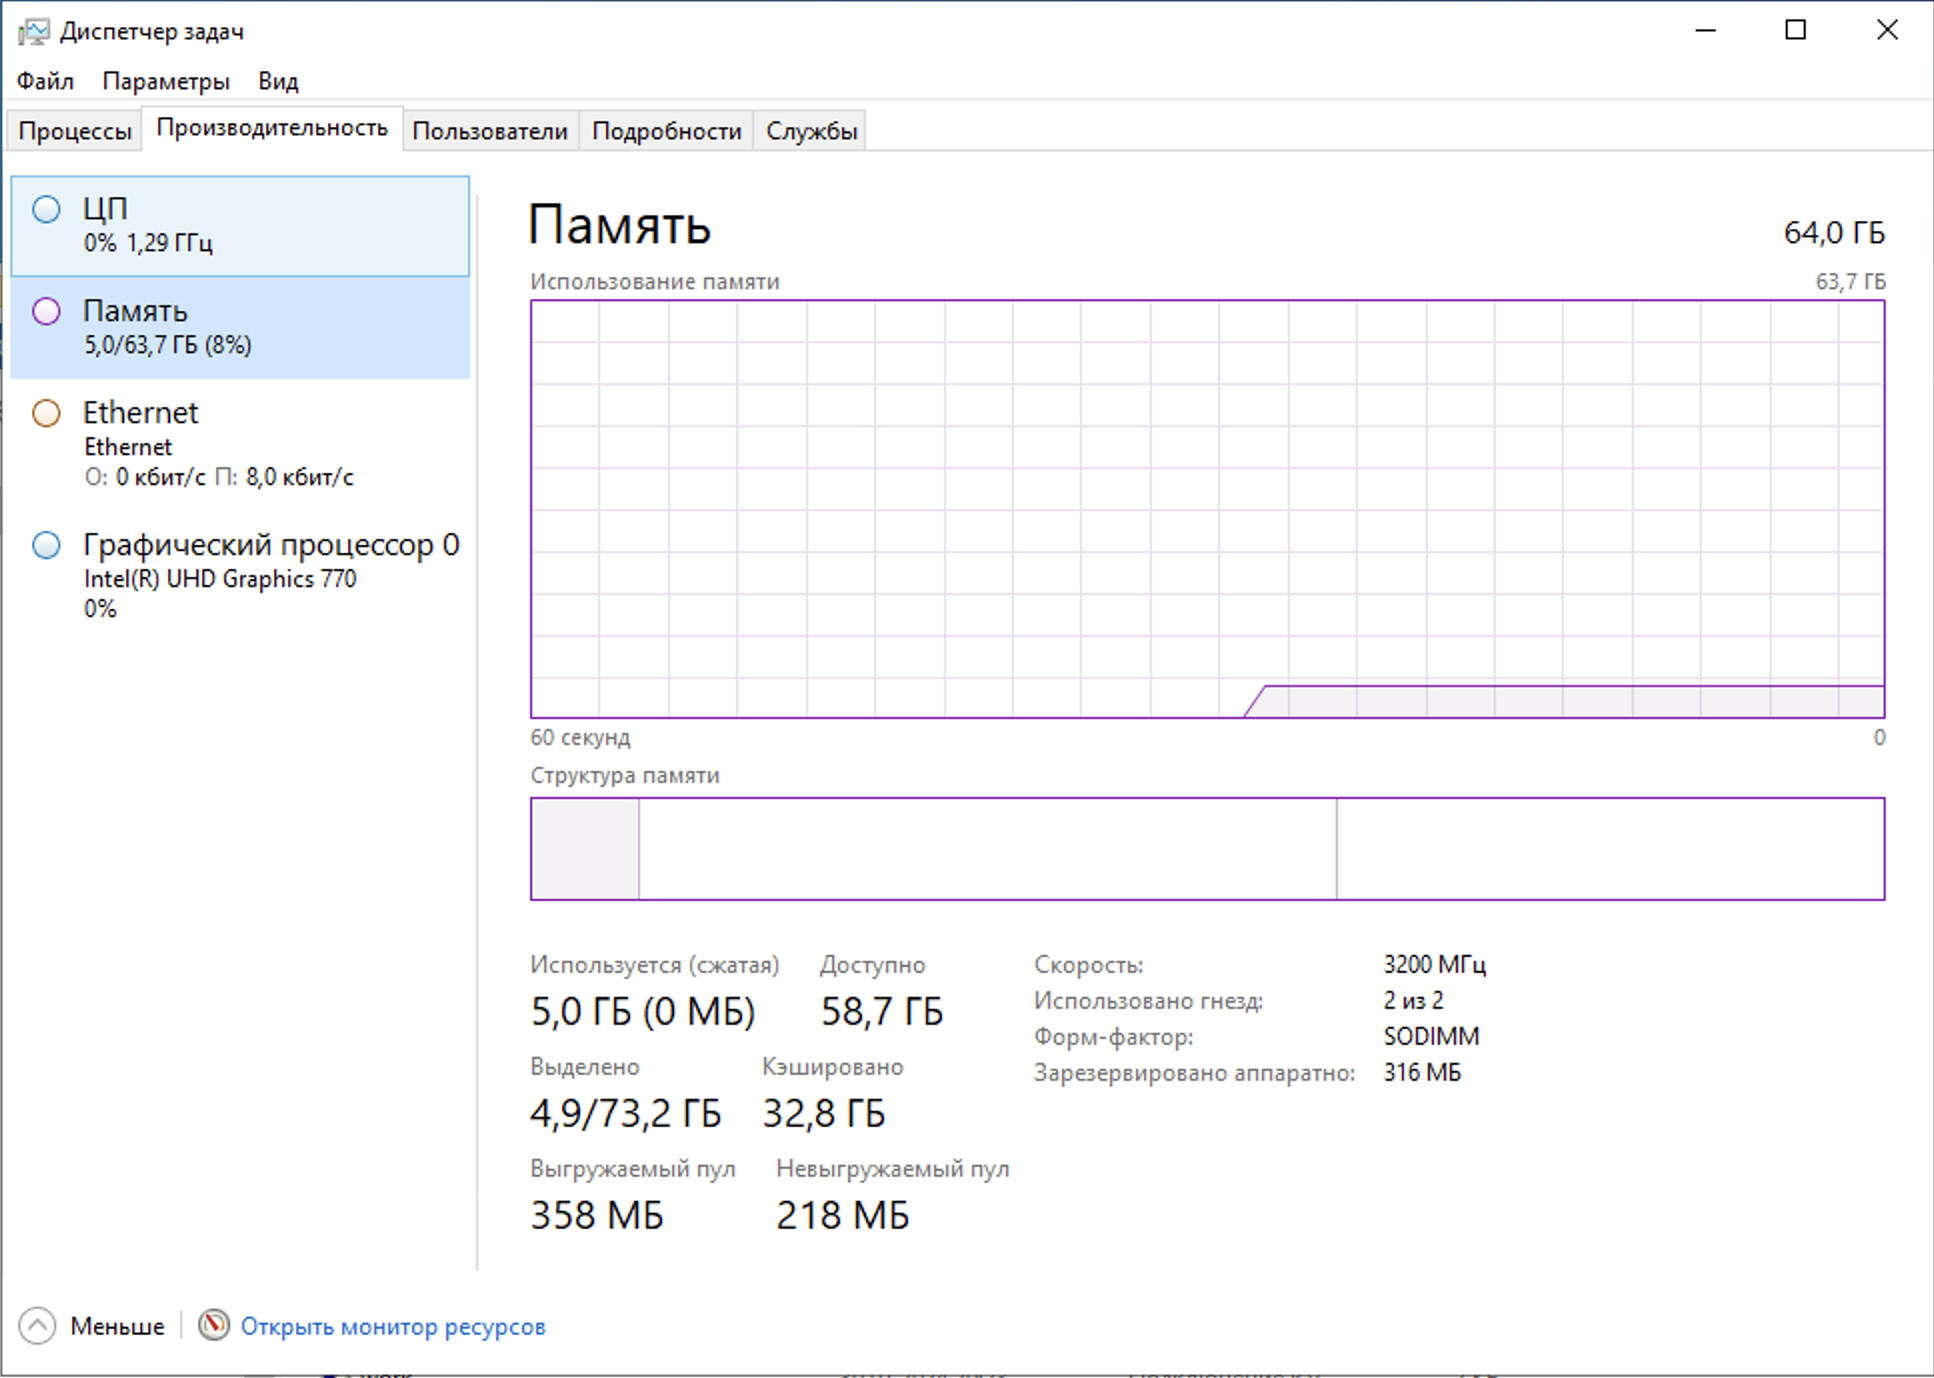Click the memory usage graph area

(1207, 508)
